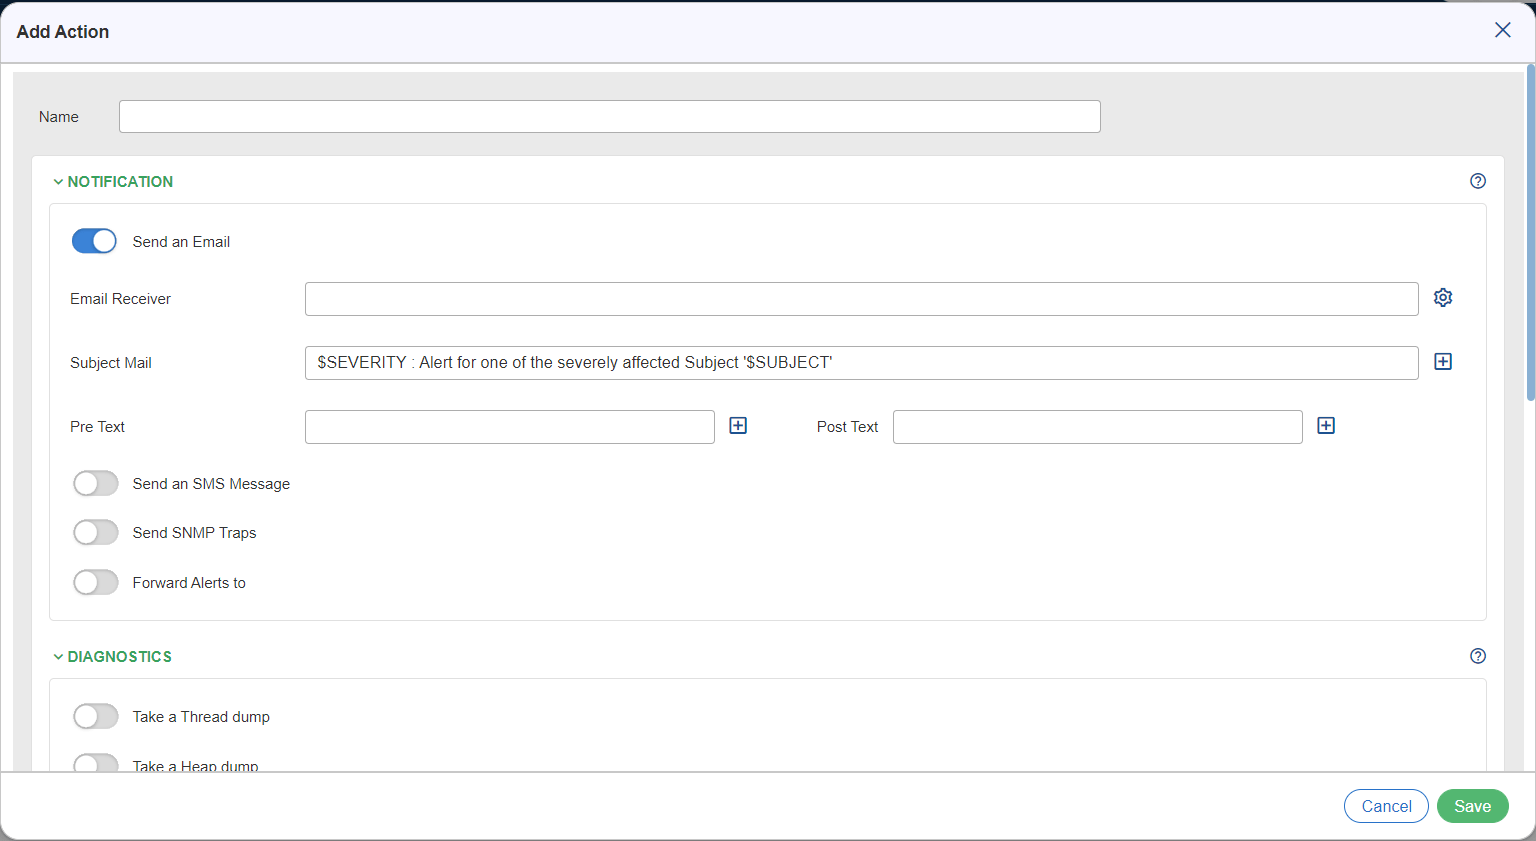Open Email Receiver settings gear icon

pos(1443,298)
